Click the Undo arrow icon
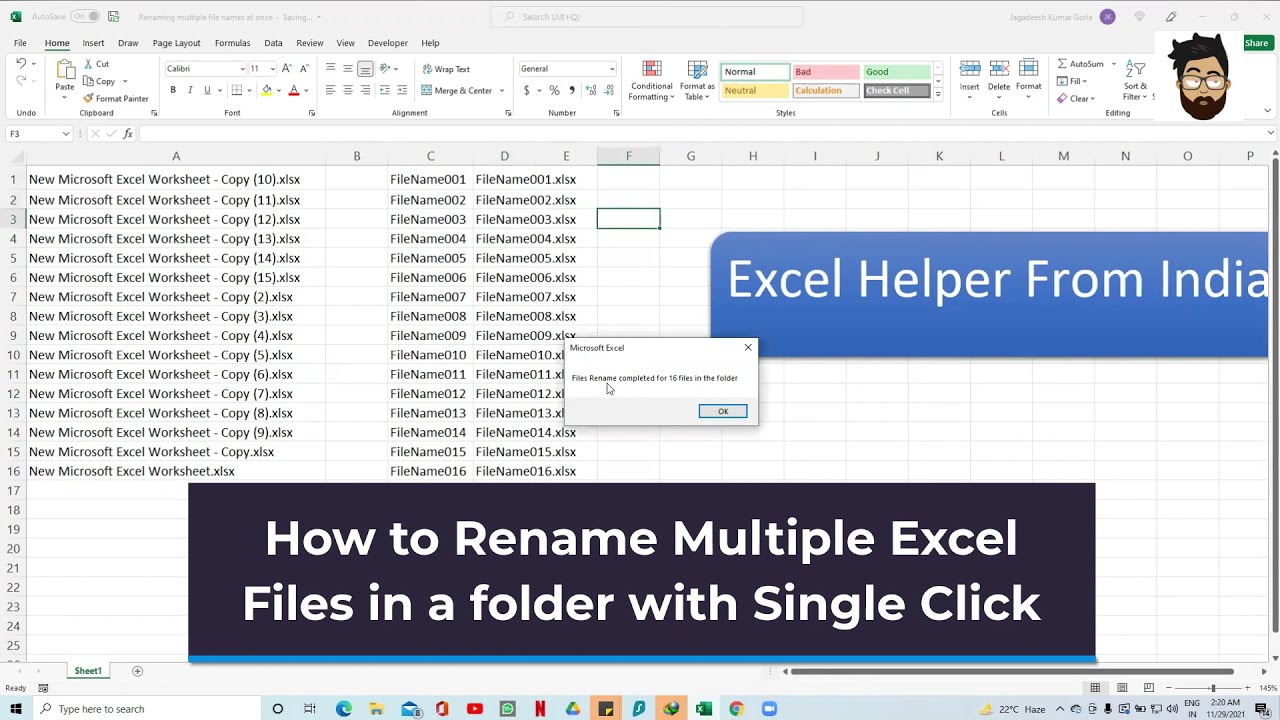 (21, 64)
